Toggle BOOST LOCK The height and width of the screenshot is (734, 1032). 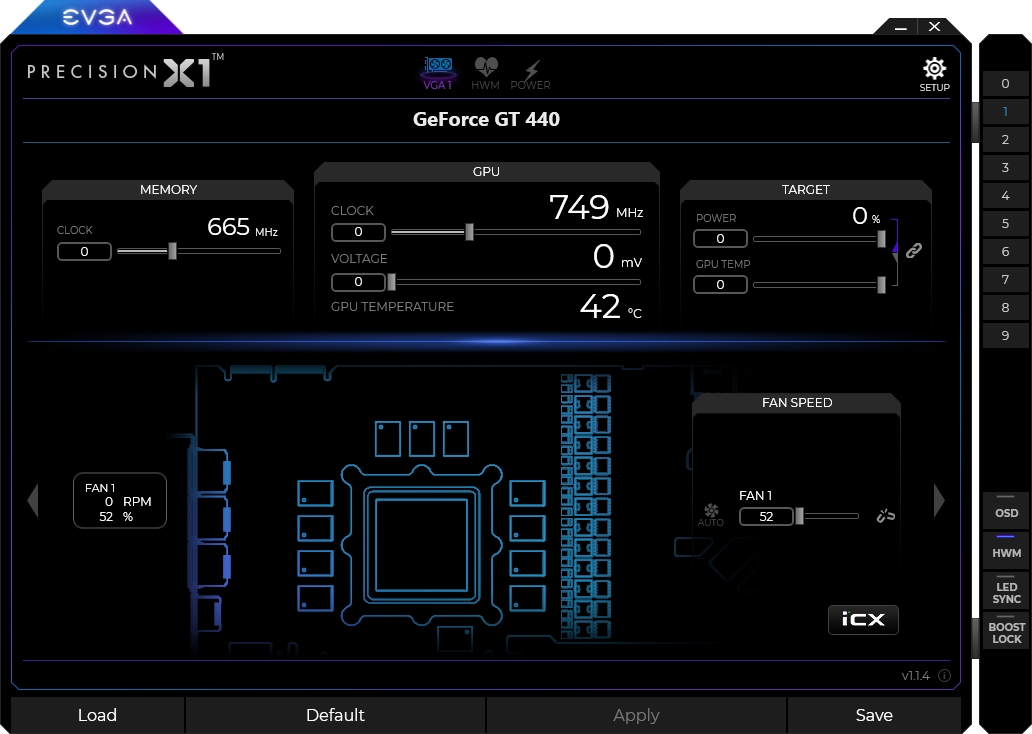point(1006,630)
